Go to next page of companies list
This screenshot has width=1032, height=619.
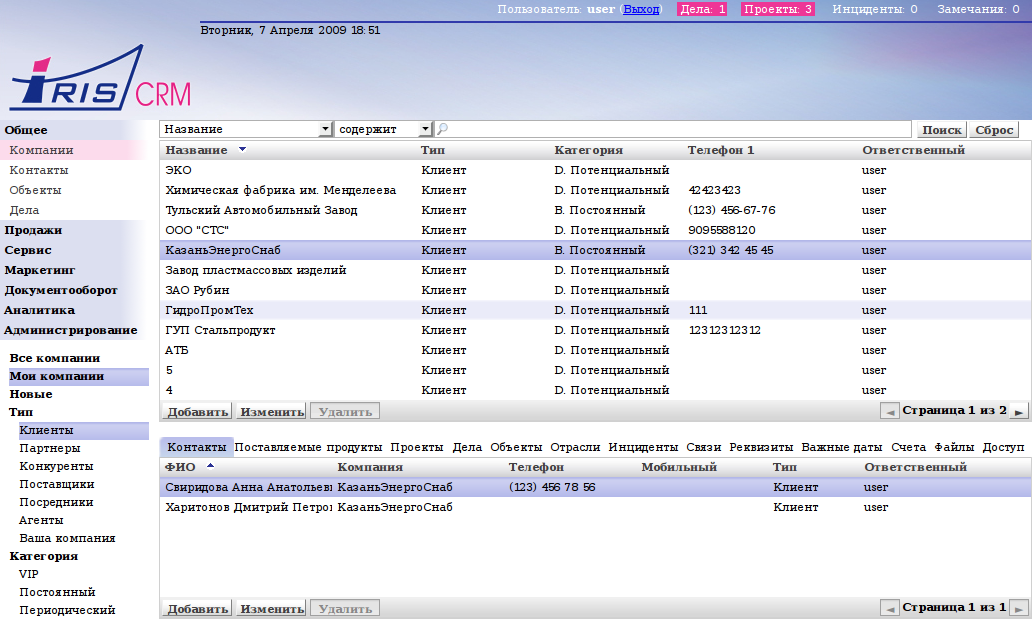(1018, 411)
